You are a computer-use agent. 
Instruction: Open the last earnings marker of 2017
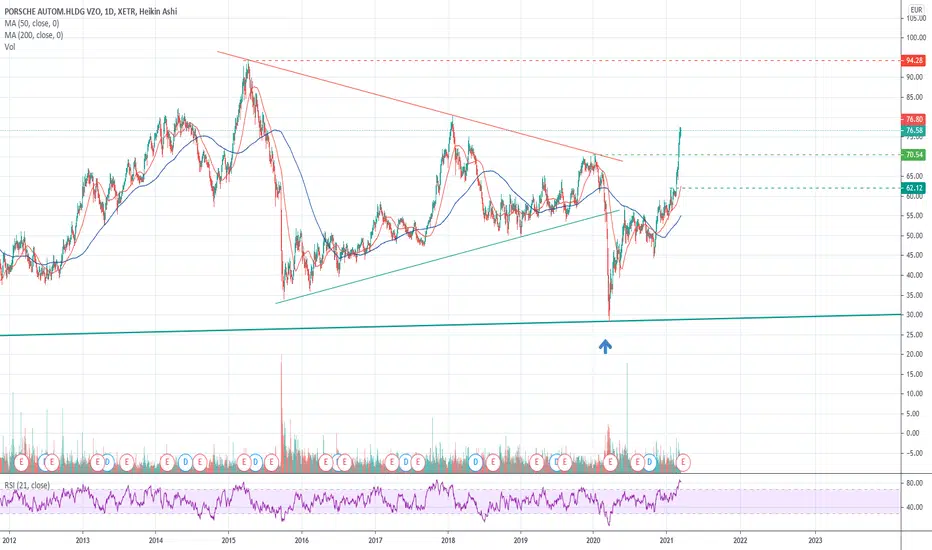[x=418, y=461]
